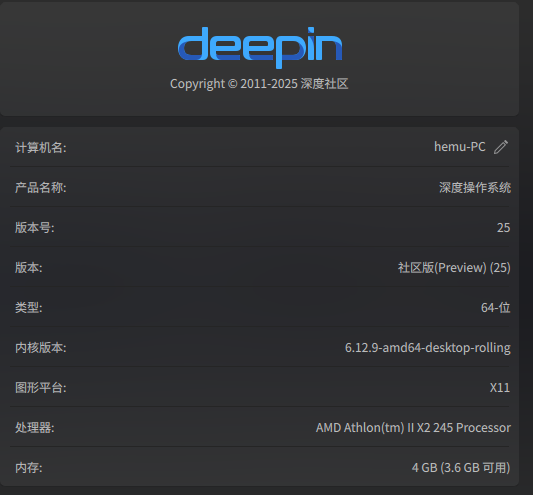
Task: Select the hemu-PC computer name value
Action: point(460,147)
